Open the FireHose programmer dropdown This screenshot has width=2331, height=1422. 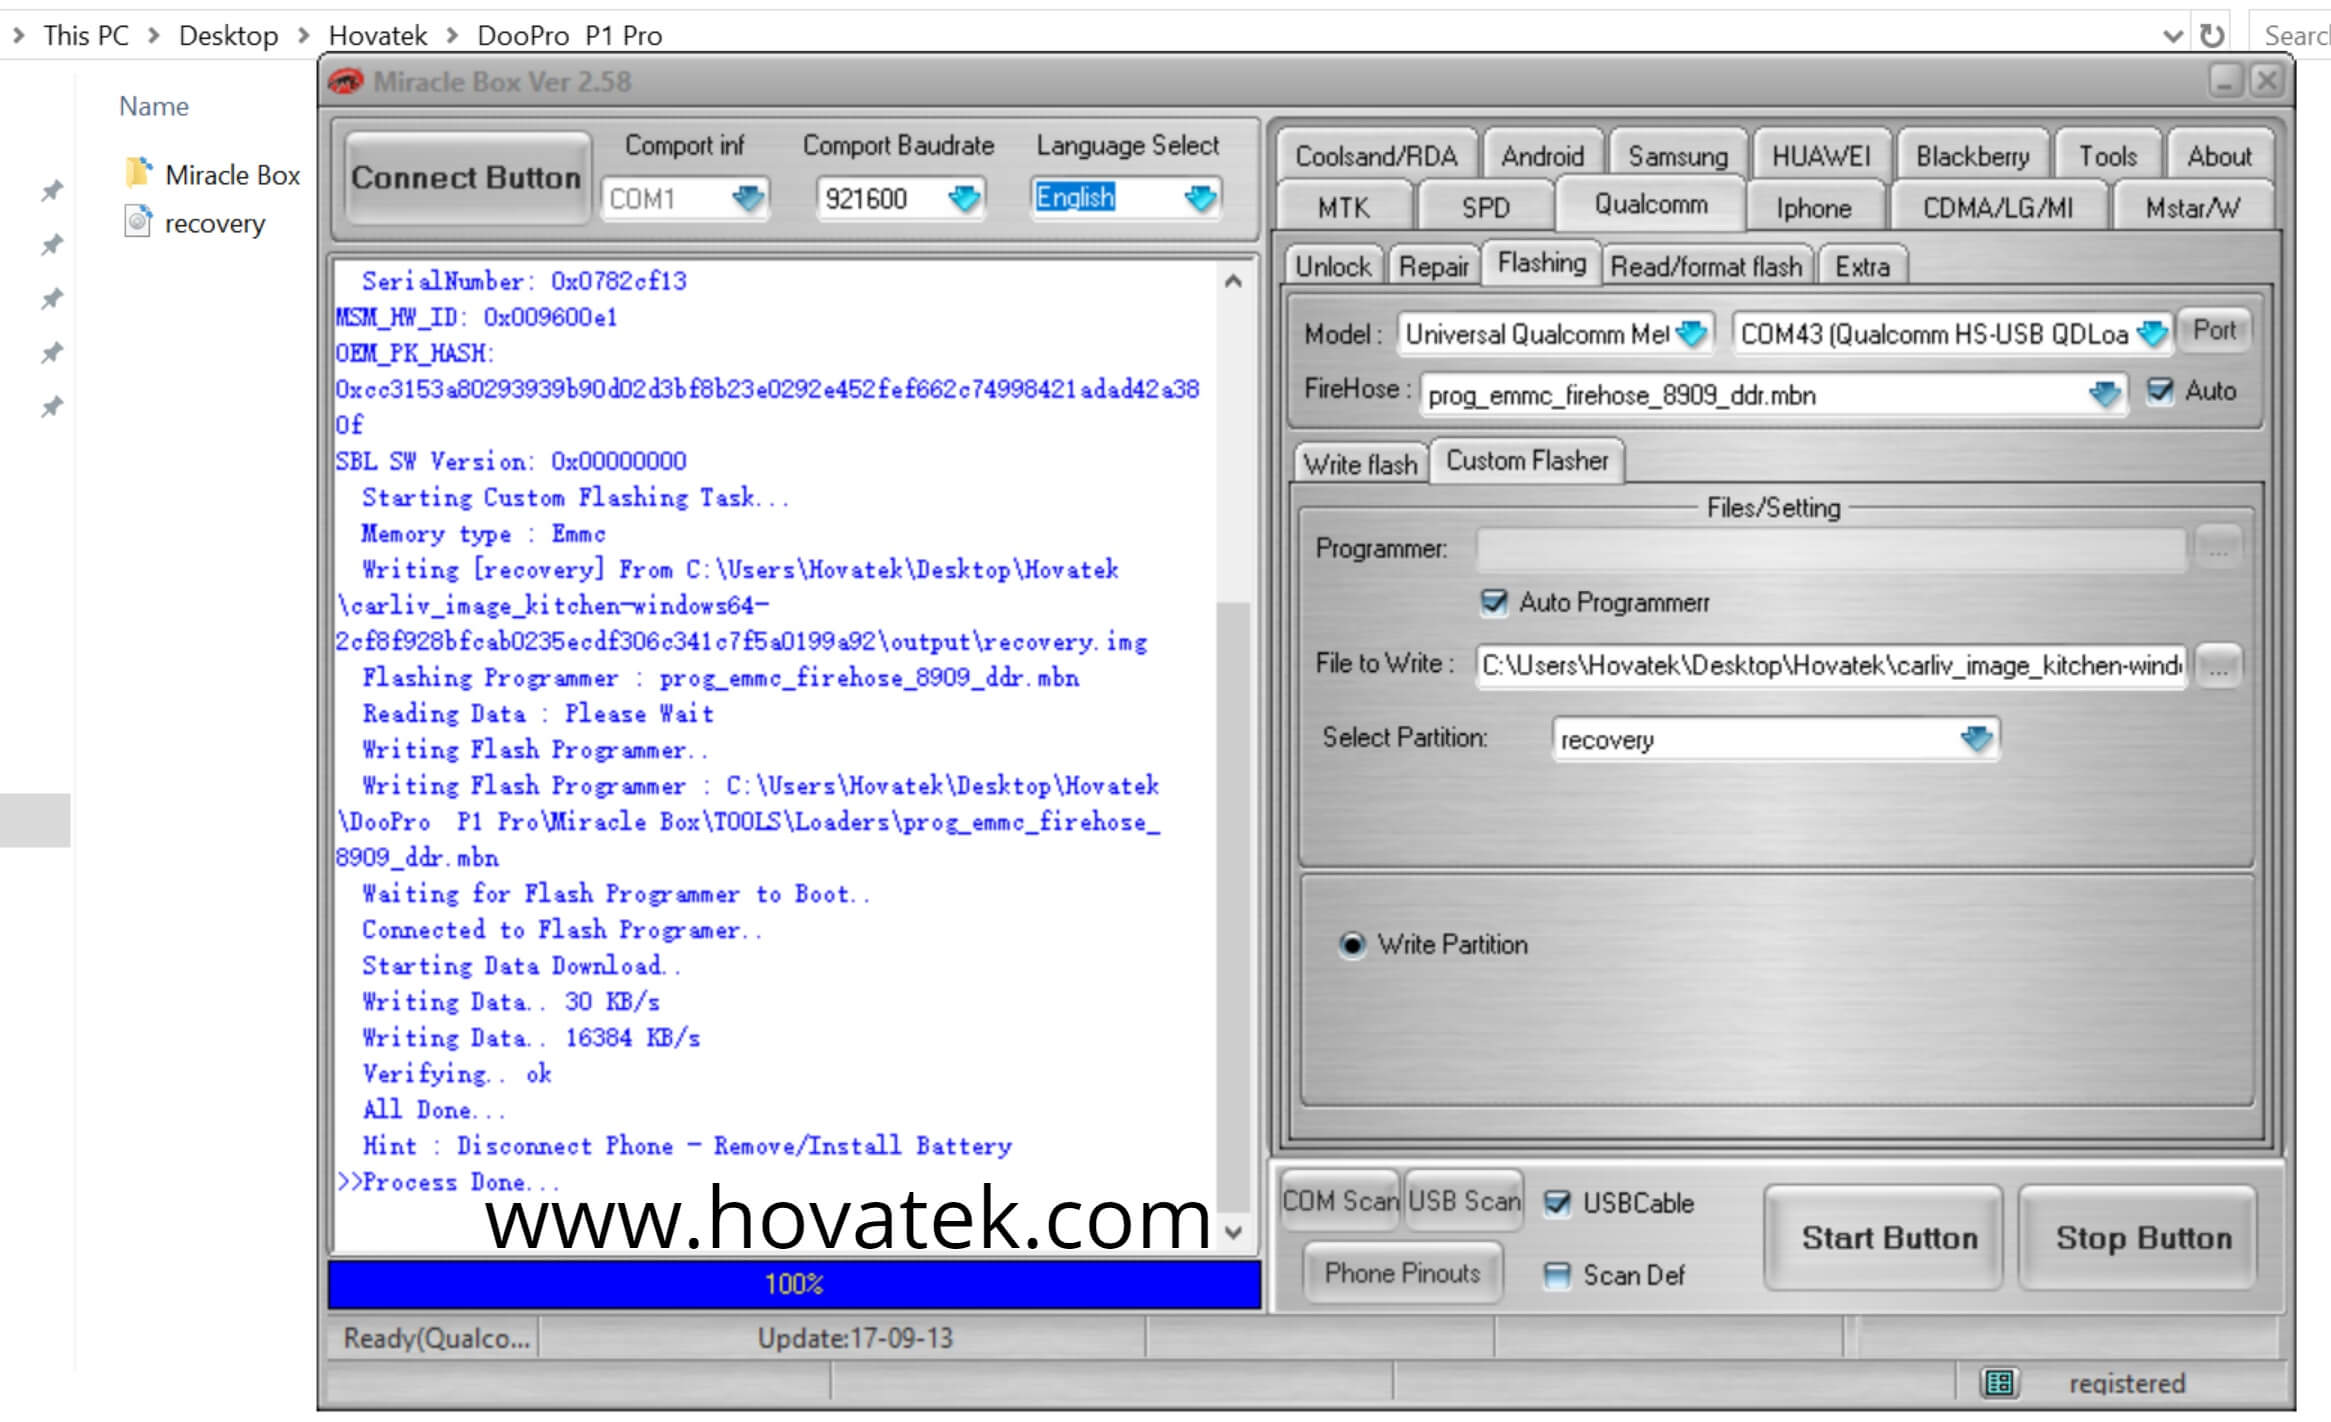pos(2105,394)
